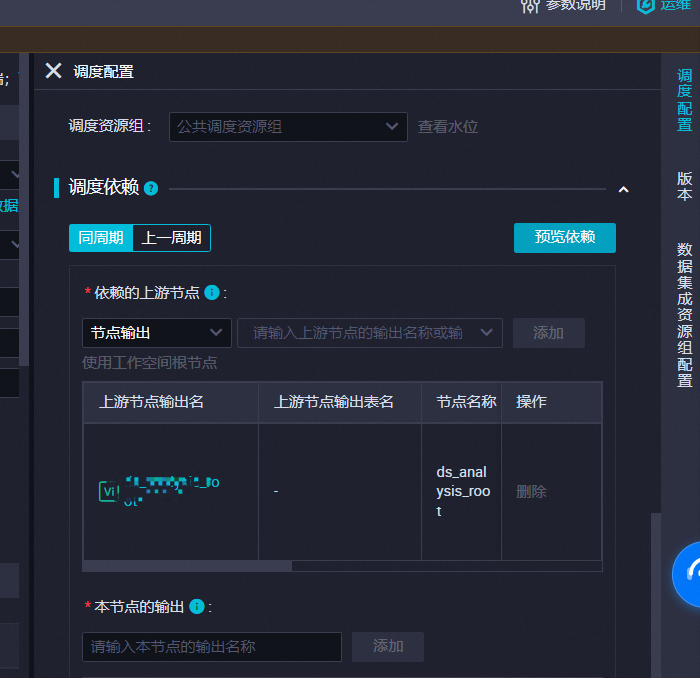Image resolution: width=700 pixels, height=678 pixels.
Task: Click the 运维 operations icon at top right
Action: 646,6
